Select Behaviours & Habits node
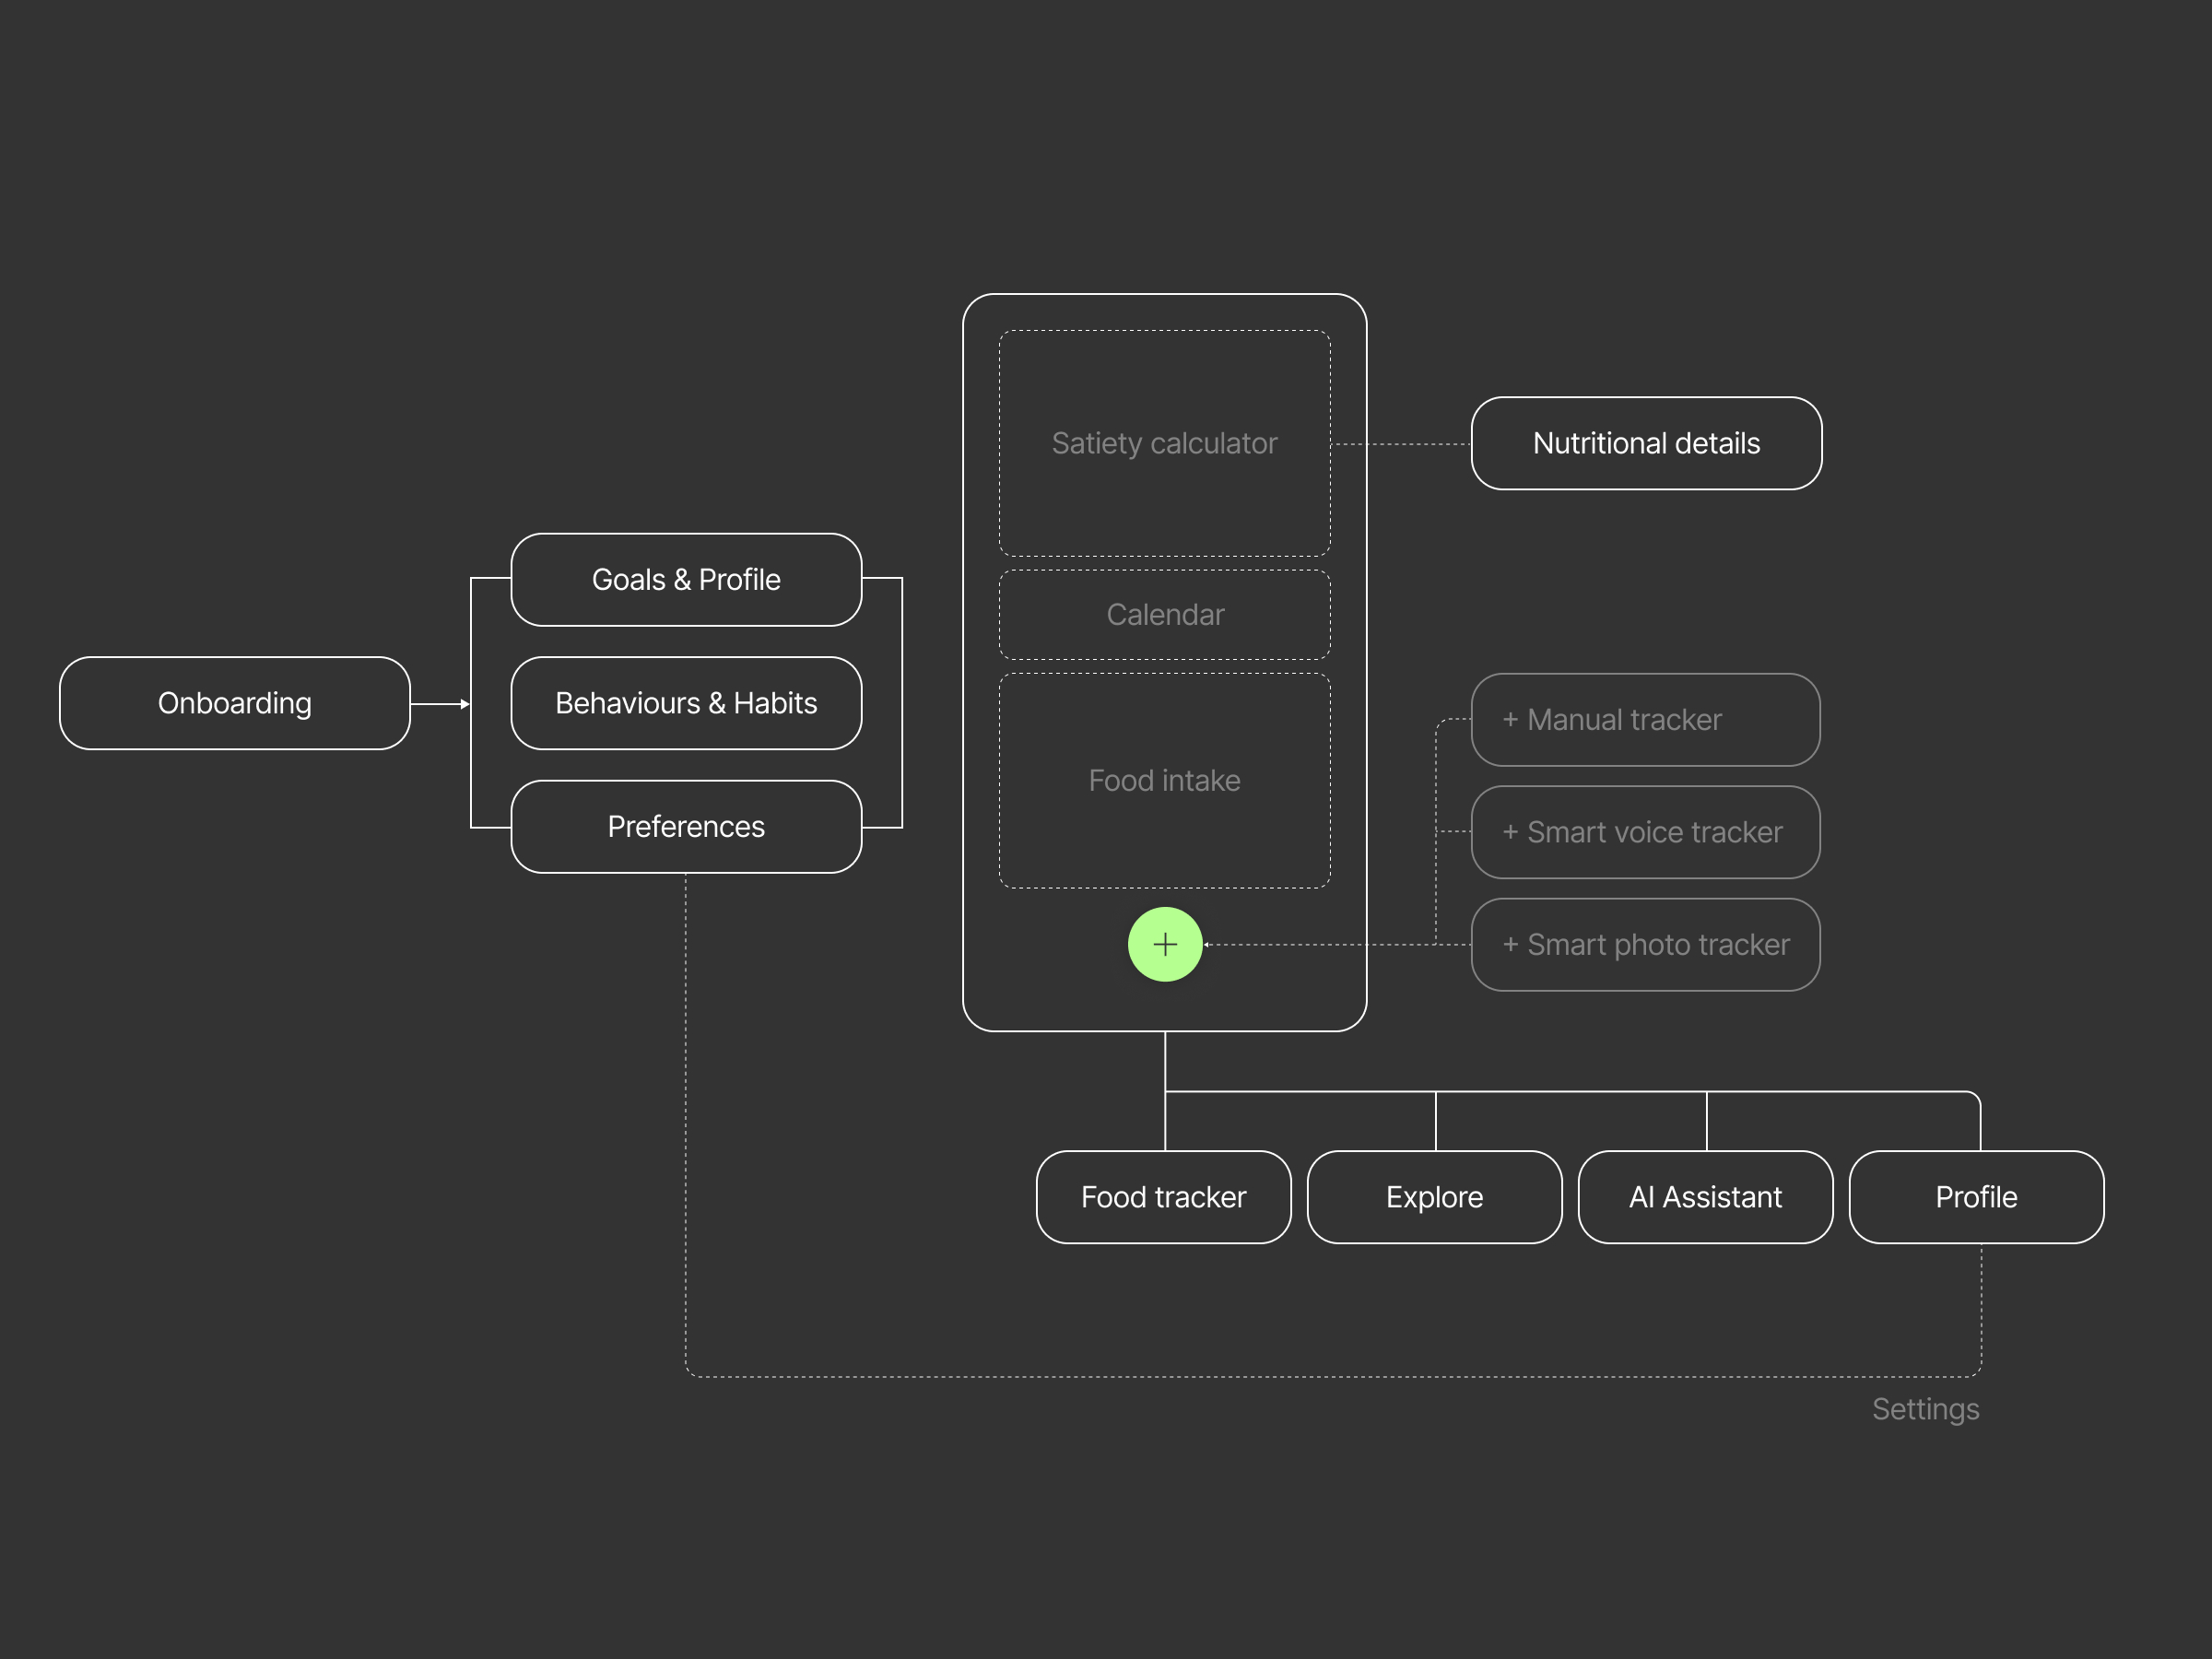 (x=686, y=703)
